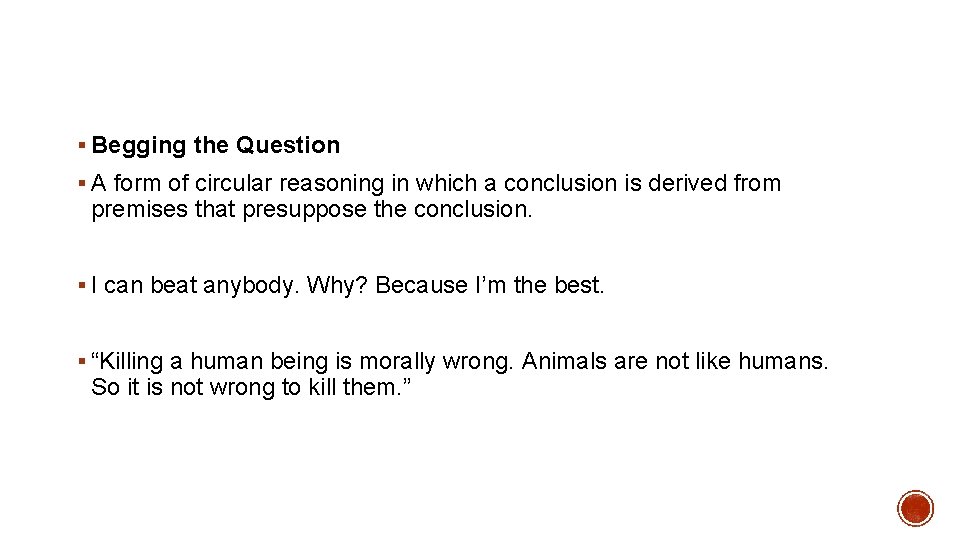960x540 pixels.
Task: Click the line 'premises that presuppose the conclusion.'
Action: coord(312,210)
